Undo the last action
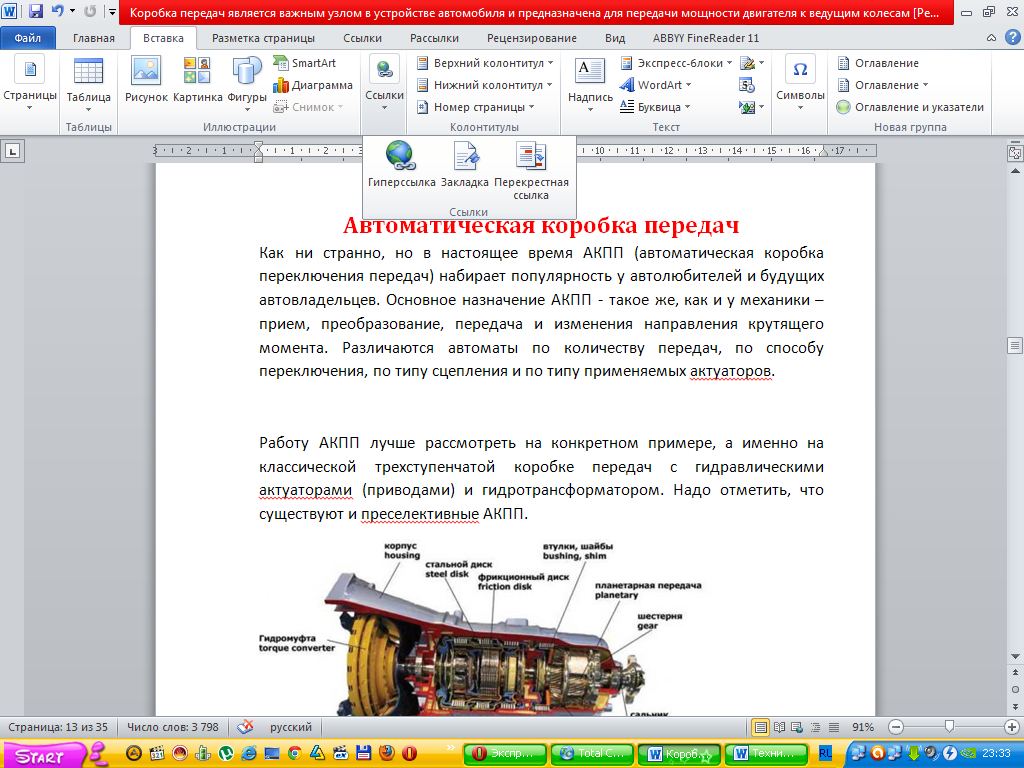Screen dimensions: 1024x768 (x=57, y=11)
